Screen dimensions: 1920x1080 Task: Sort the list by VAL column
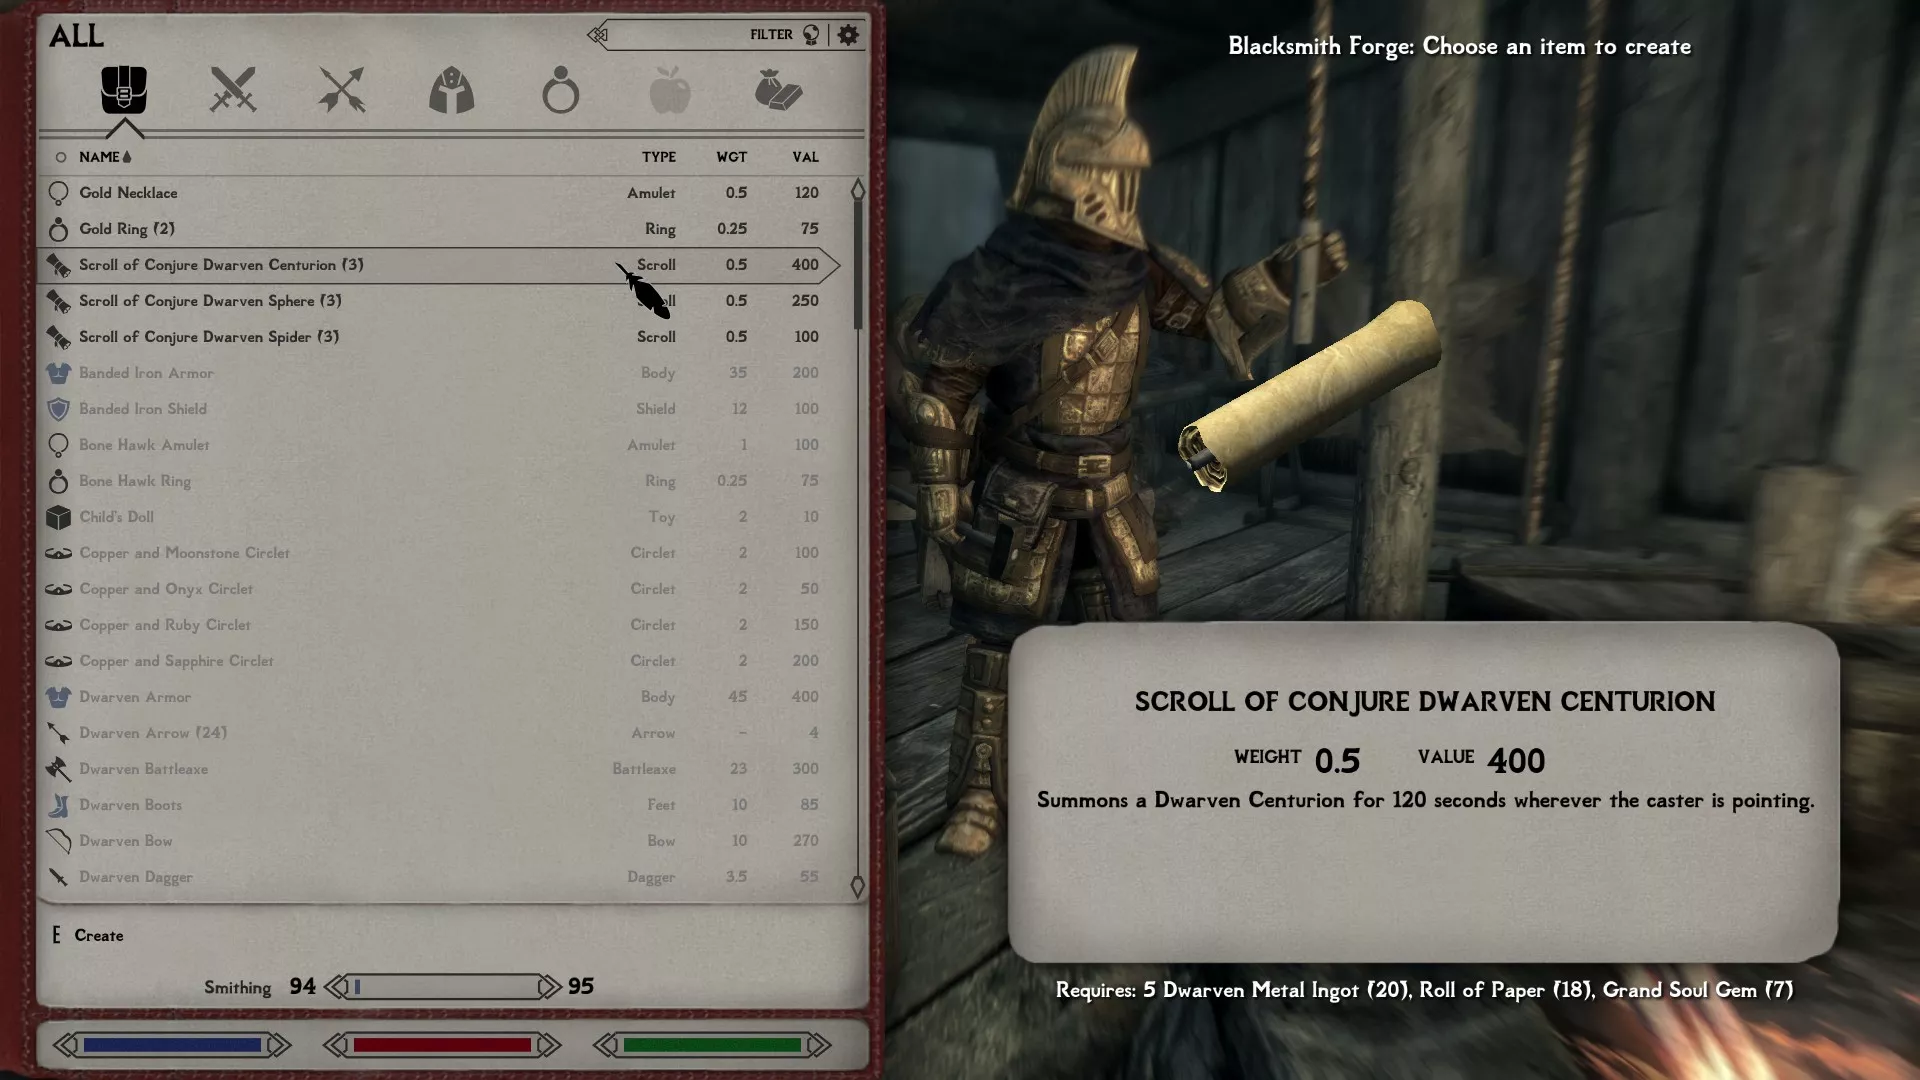[x=805, y=157]
